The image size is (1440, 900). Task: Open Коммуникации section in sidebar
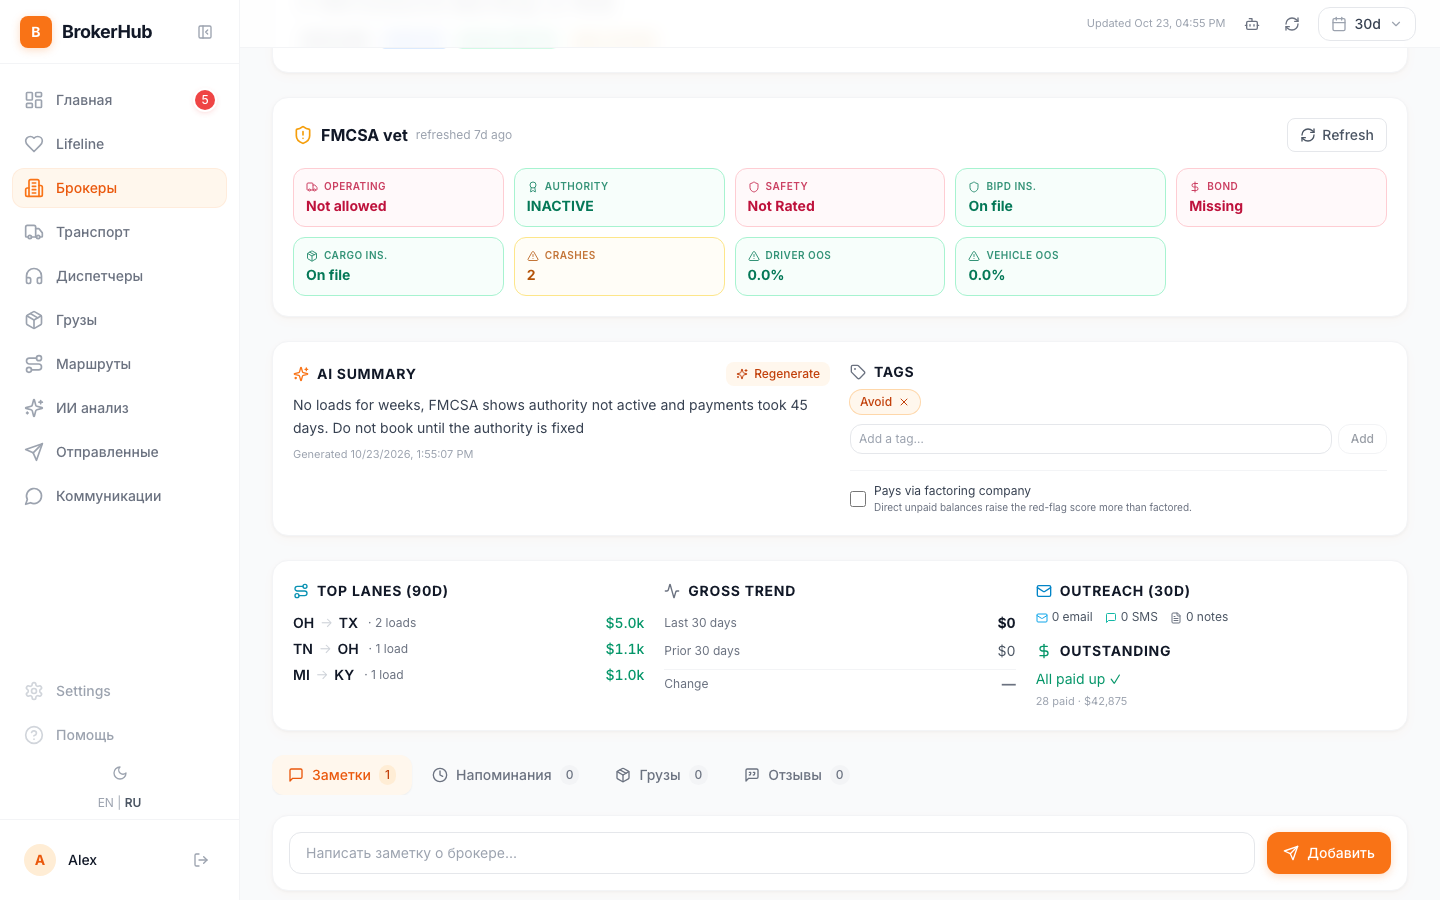[120, 496]
